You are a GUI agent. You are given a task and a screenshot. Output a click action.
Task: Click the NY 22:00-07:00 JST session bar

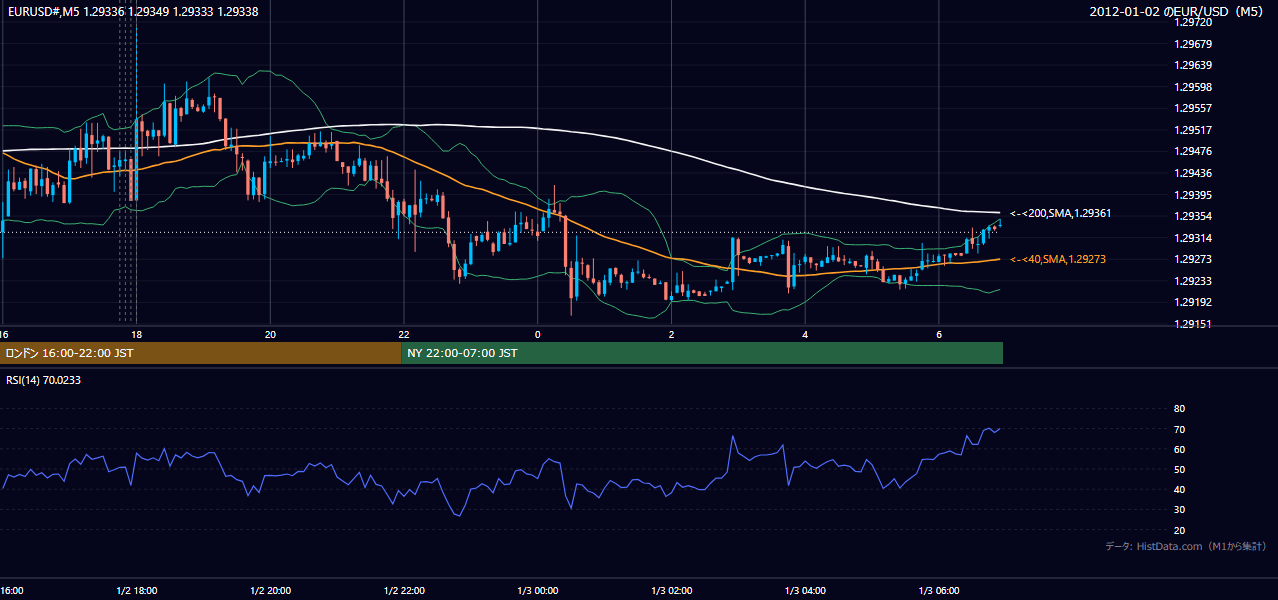point(702,353)
